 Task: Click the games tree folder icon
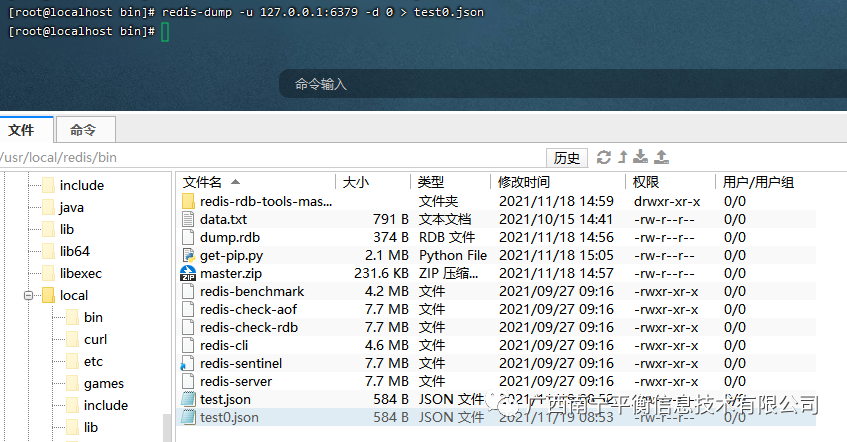[x=72, y=384]
